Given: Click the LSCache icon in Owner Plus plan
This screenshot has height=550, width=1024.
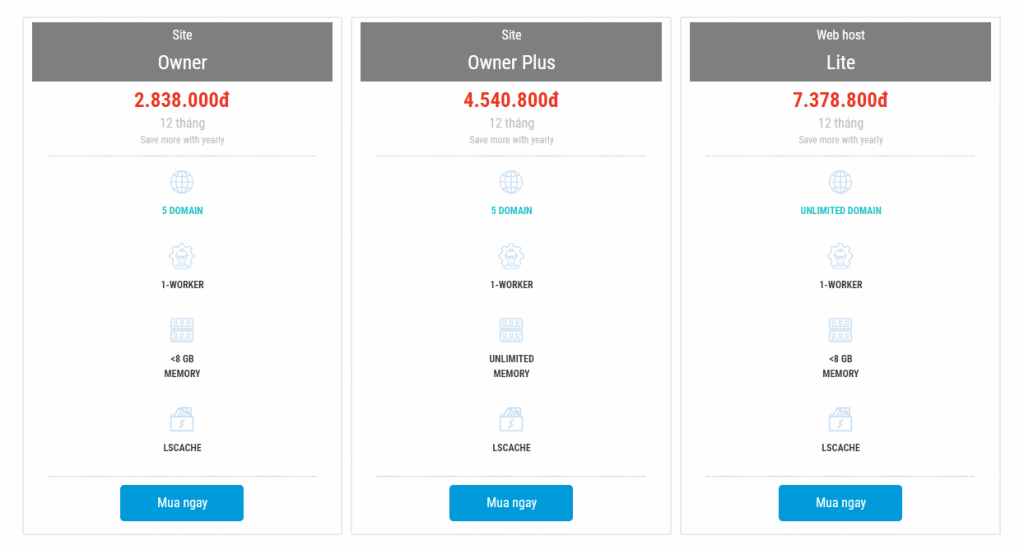Looking at the screenshot, I should pyautogui.click(x=511, y=419).
